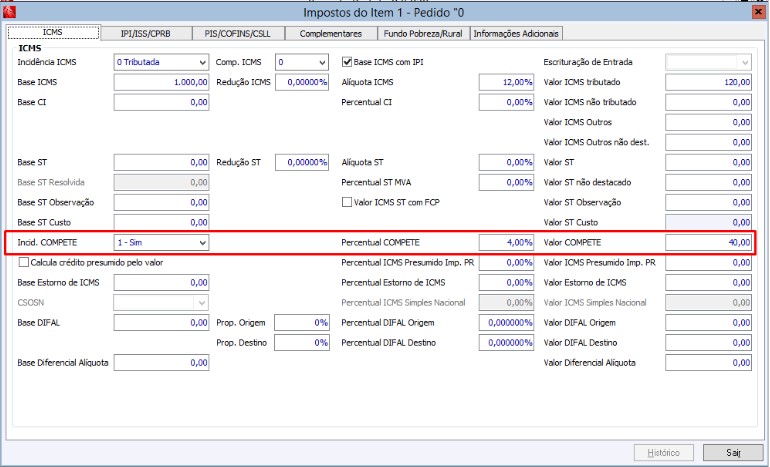Open the Incid. COMPETE dropdown

[x=161, y=243]
